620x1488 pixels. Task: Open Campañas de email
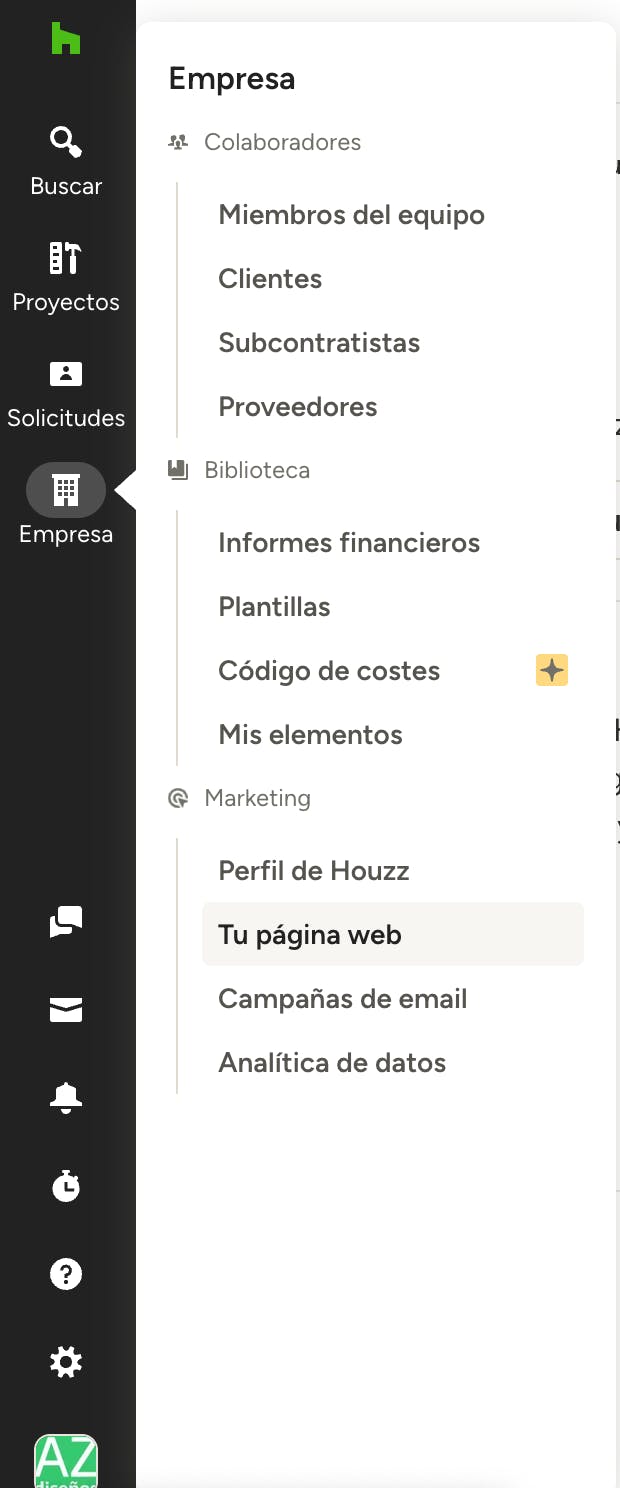coord(342,999)
